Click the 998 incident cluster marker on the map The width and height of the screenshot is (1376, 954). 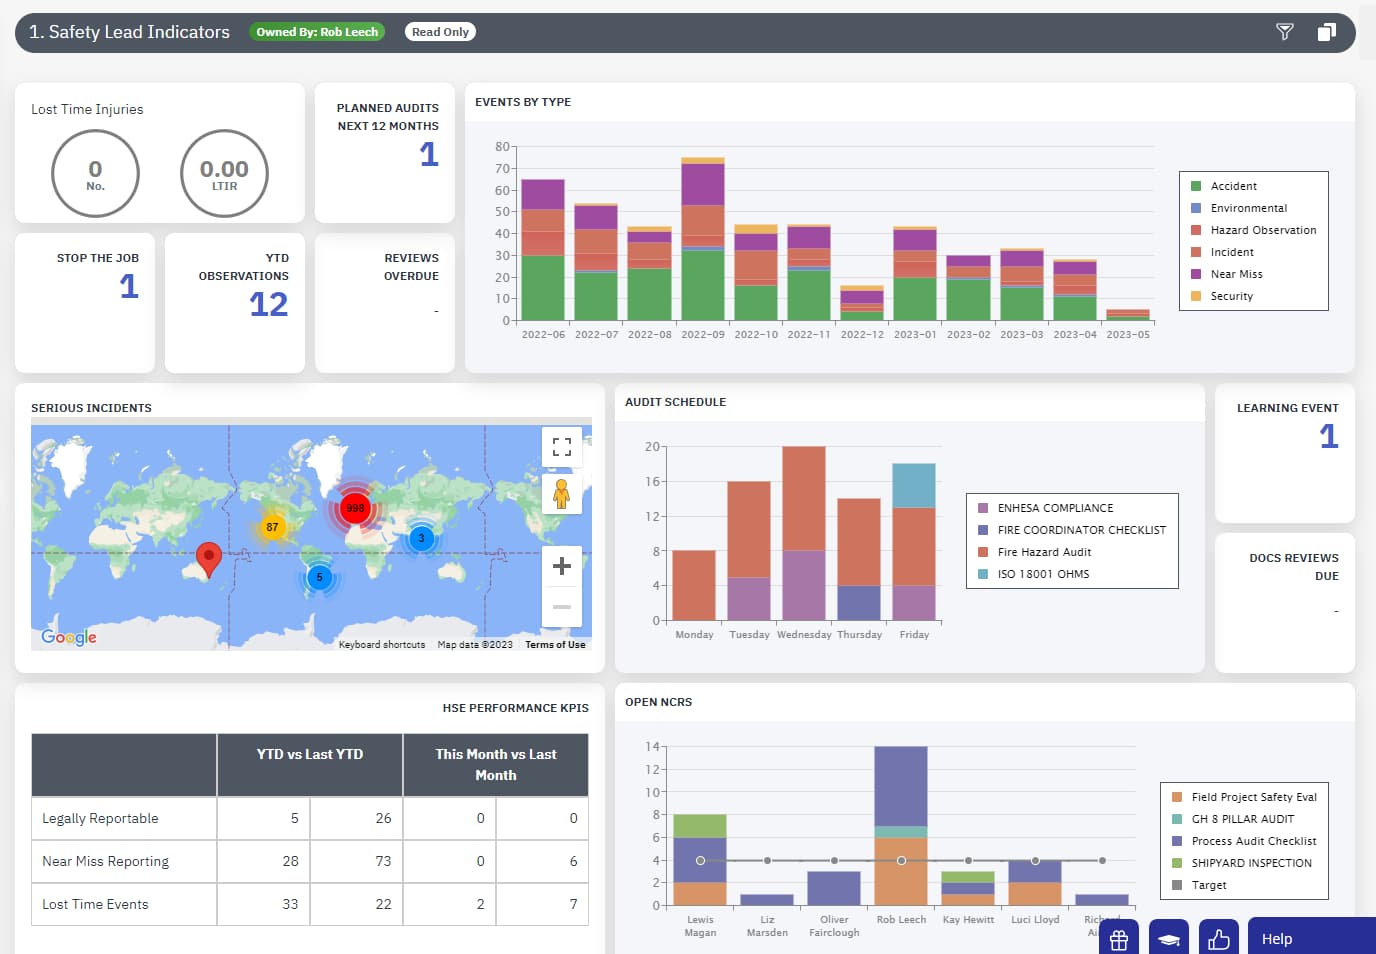coord(356,508)
